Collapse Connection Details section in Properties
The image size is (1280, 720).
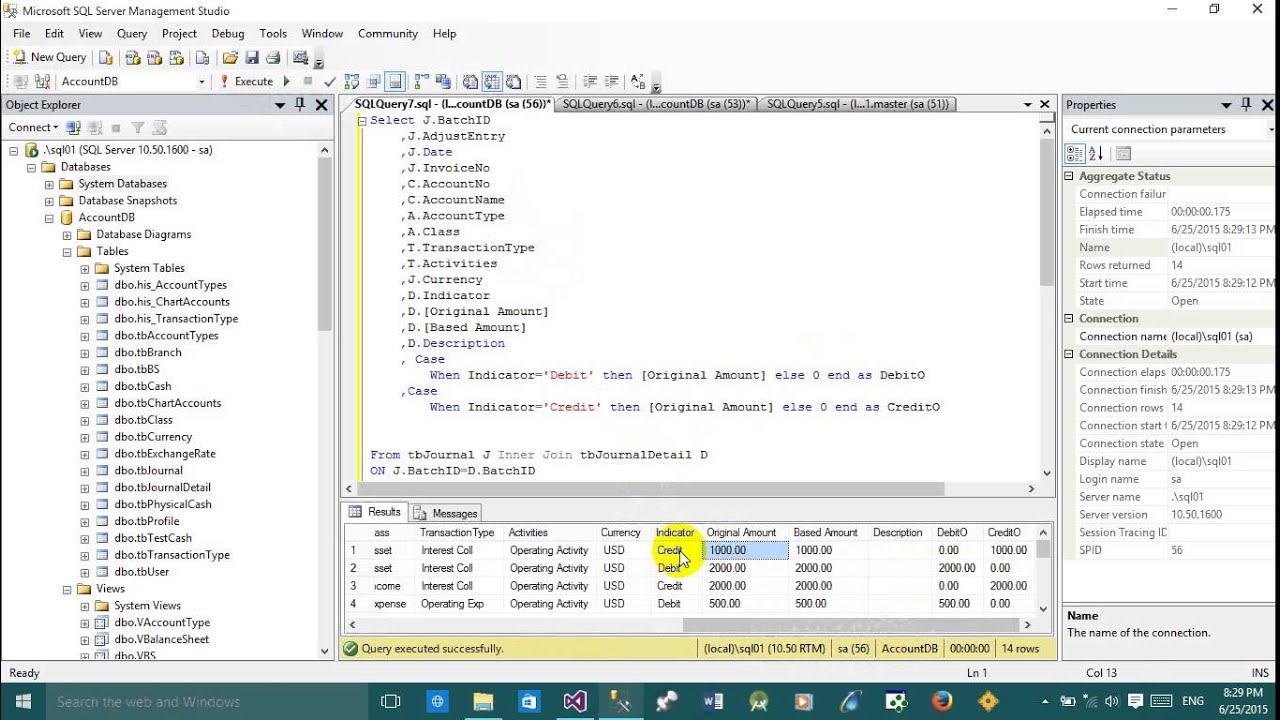(1069, 354)
